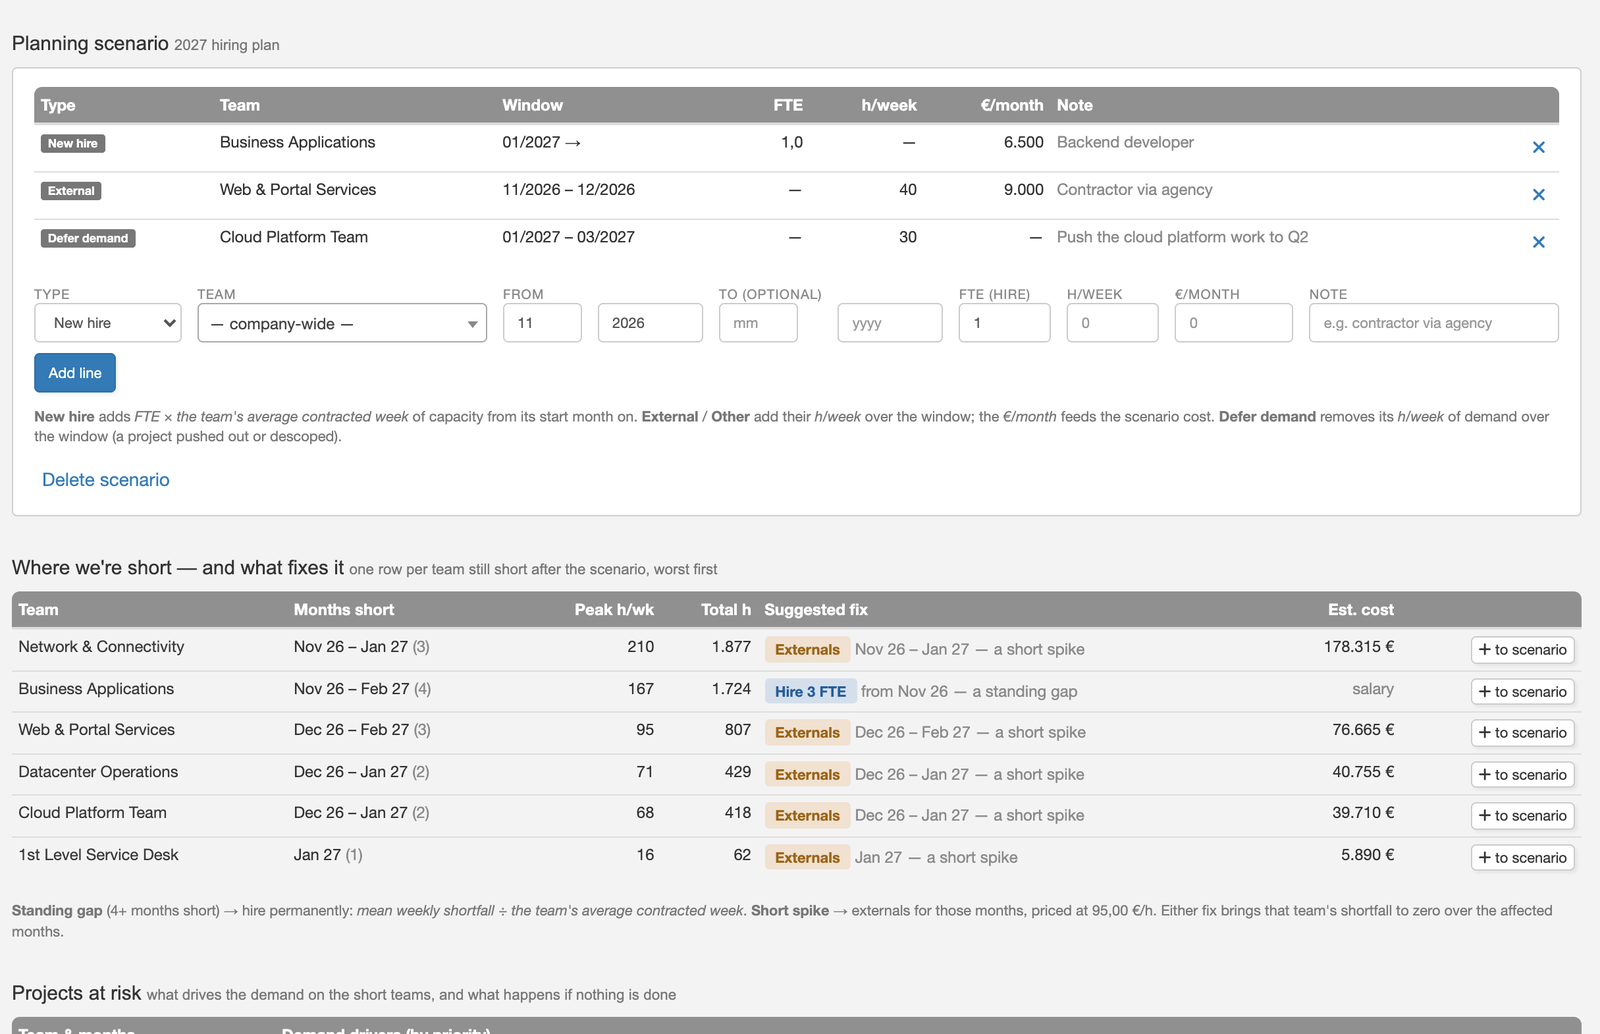Edit the From month field showing 11
Screen dimensions: 1600x1034
(542, 323)
